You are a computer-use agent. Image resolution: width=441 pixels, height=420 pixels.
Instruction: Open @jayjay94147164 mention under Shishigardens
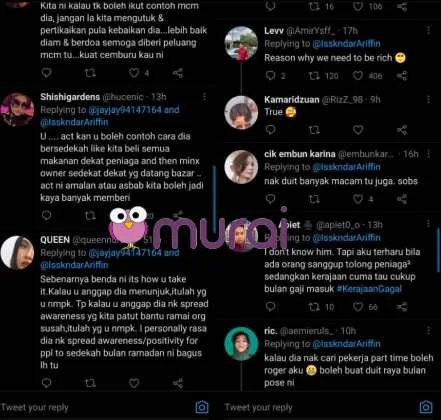pos(125,110)
